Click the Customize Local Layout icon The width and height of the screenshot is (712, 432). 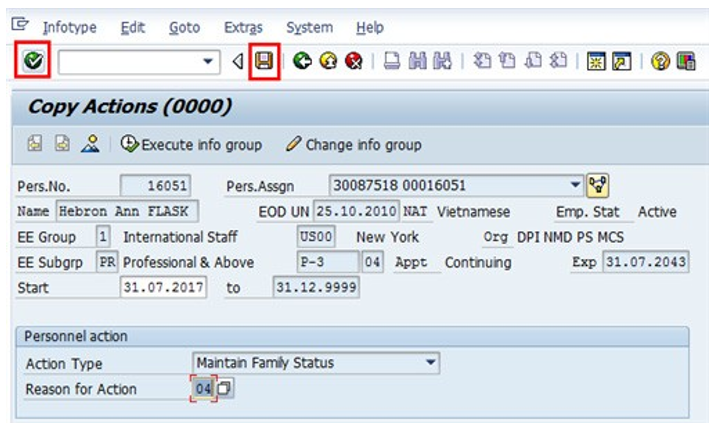click(686, 61)
